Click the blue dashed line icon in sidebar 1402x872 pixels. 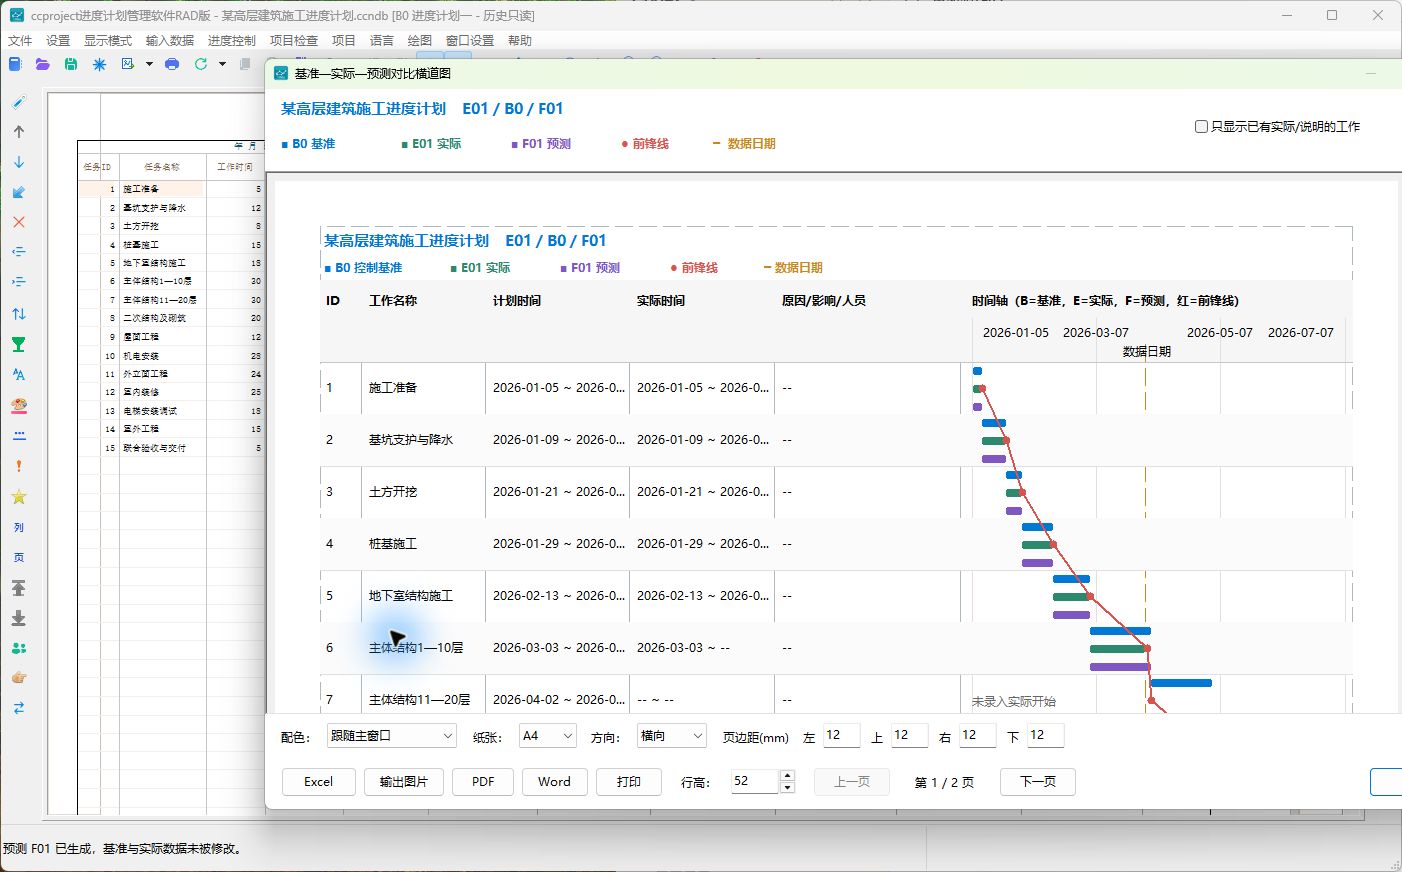[19, 436]
